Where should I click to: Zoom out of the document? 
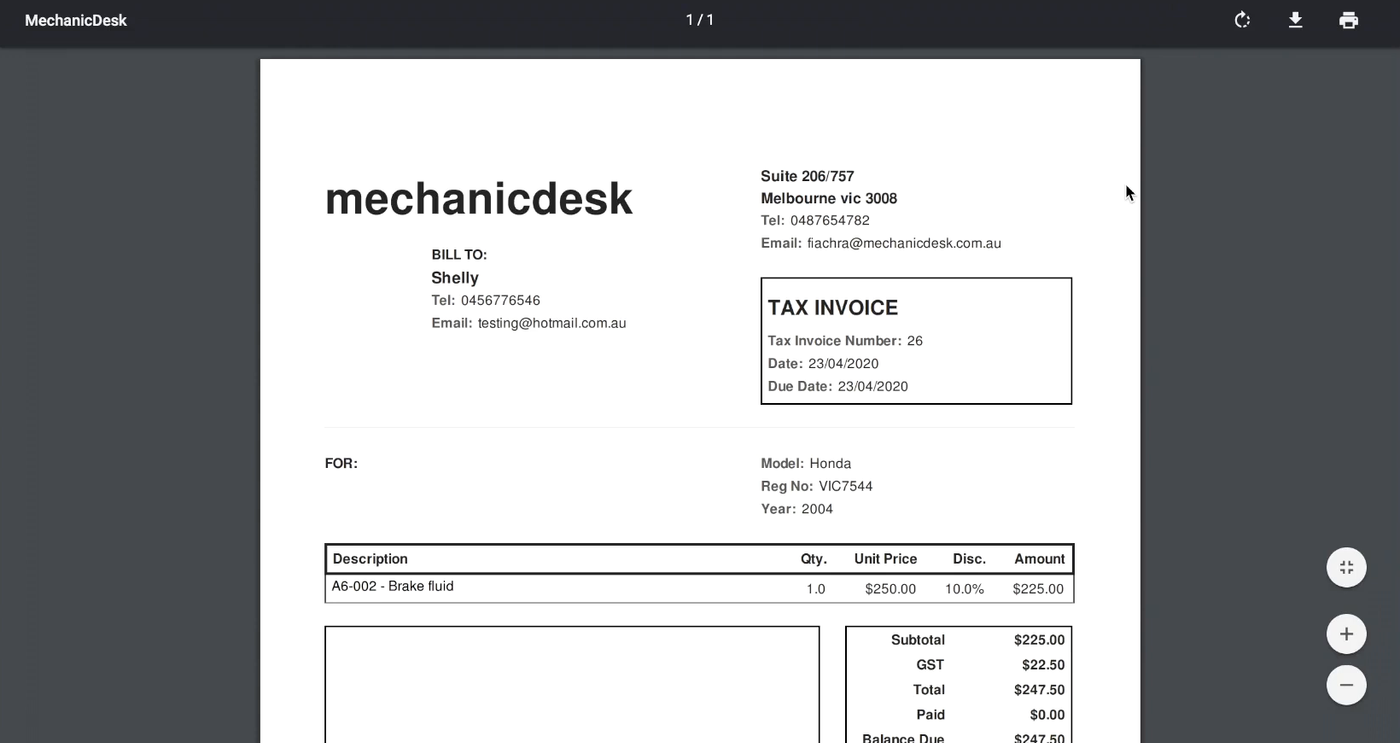point(1346,685)
